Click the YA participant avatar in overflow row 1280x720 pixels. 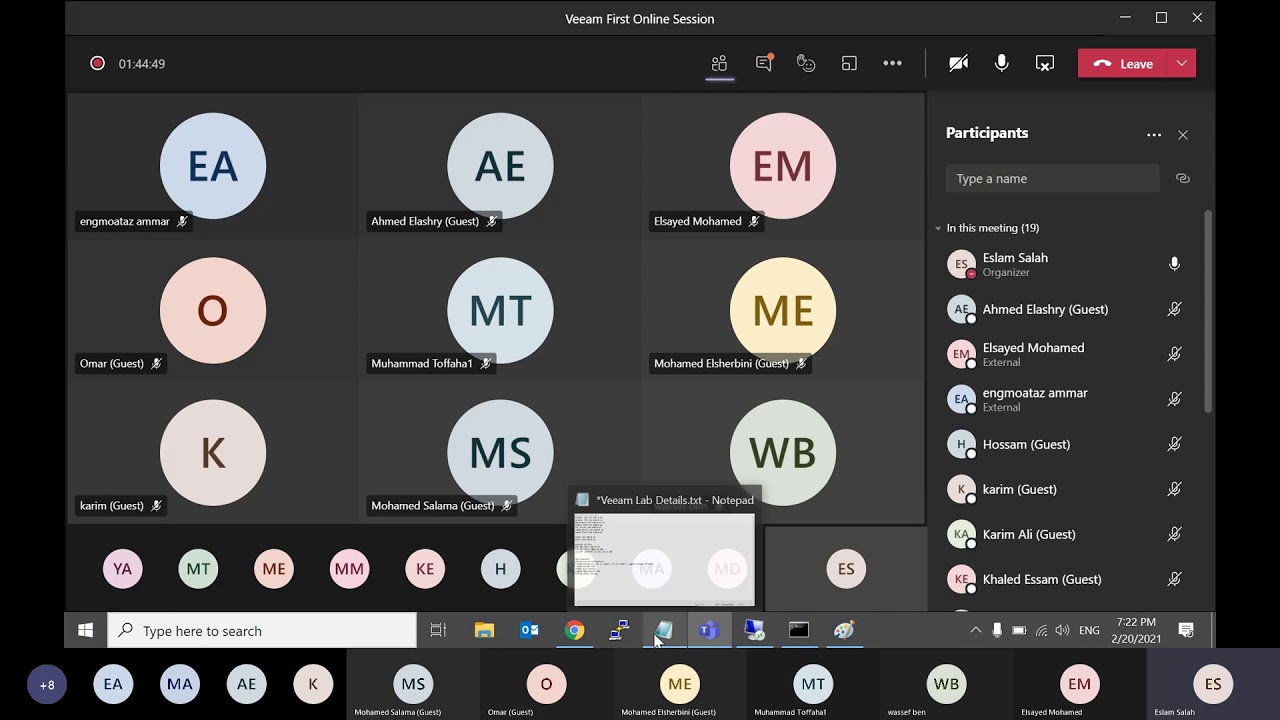[x=122, y=569]
